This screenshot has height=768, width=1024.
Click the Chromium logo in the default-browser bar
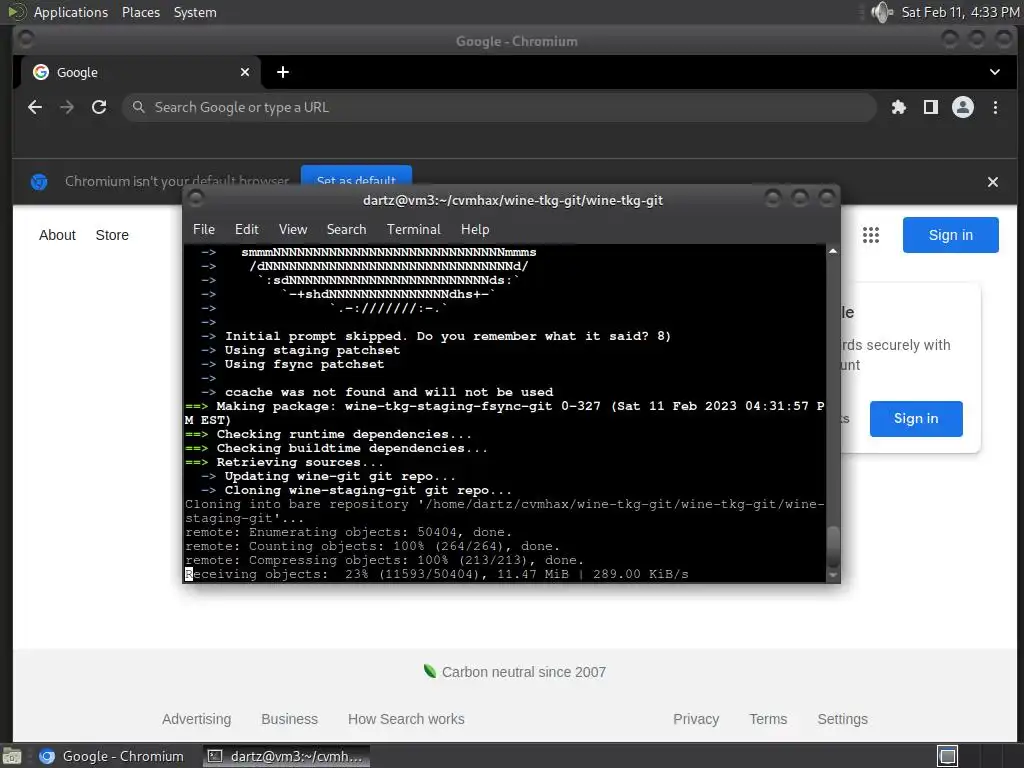[39, 182]
